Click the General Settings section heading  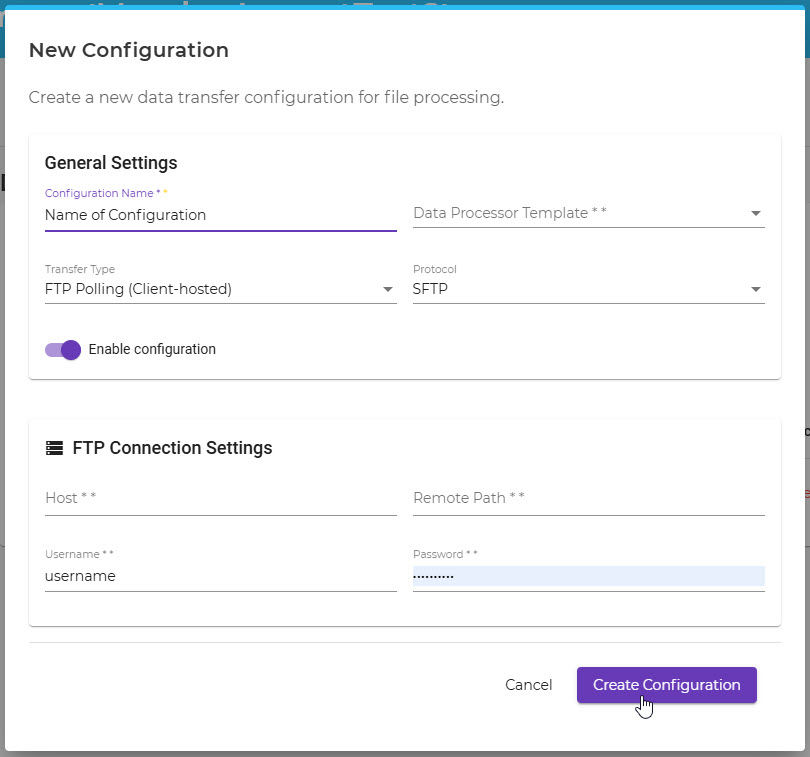tap(111, 163)
